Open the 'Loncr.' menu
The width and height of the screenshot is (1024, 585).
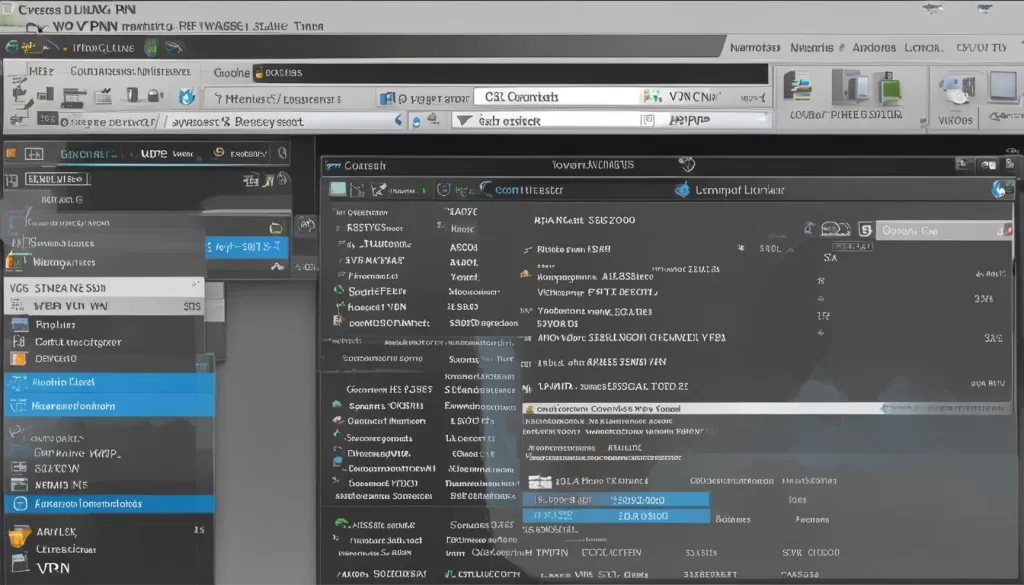pyautogui.click(x=923, y=48)
